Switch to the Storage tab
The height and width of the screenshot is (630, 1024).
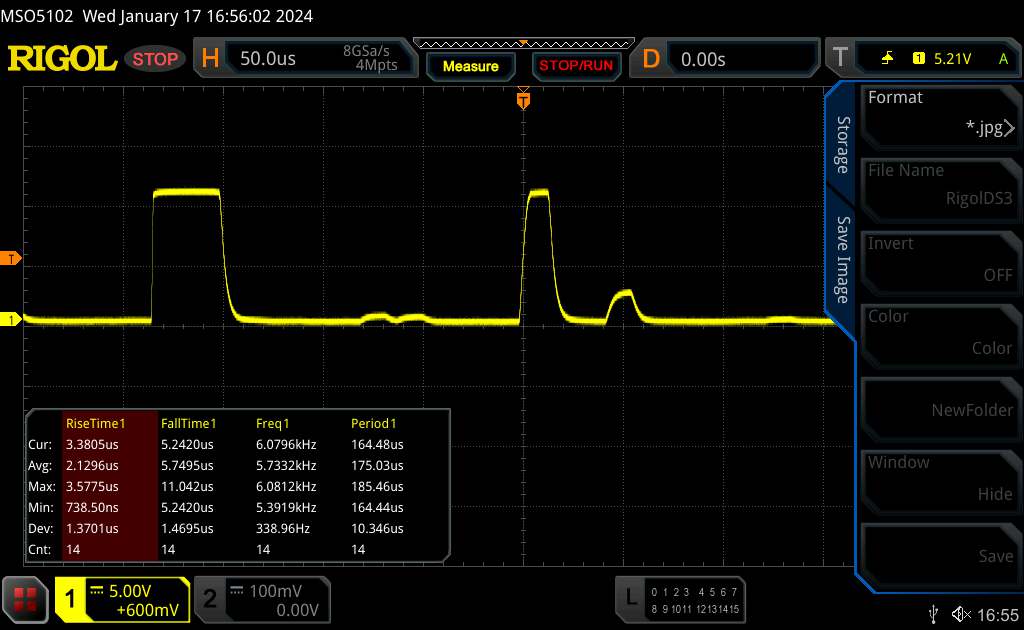pyautogui.click(x=842, y=145)
